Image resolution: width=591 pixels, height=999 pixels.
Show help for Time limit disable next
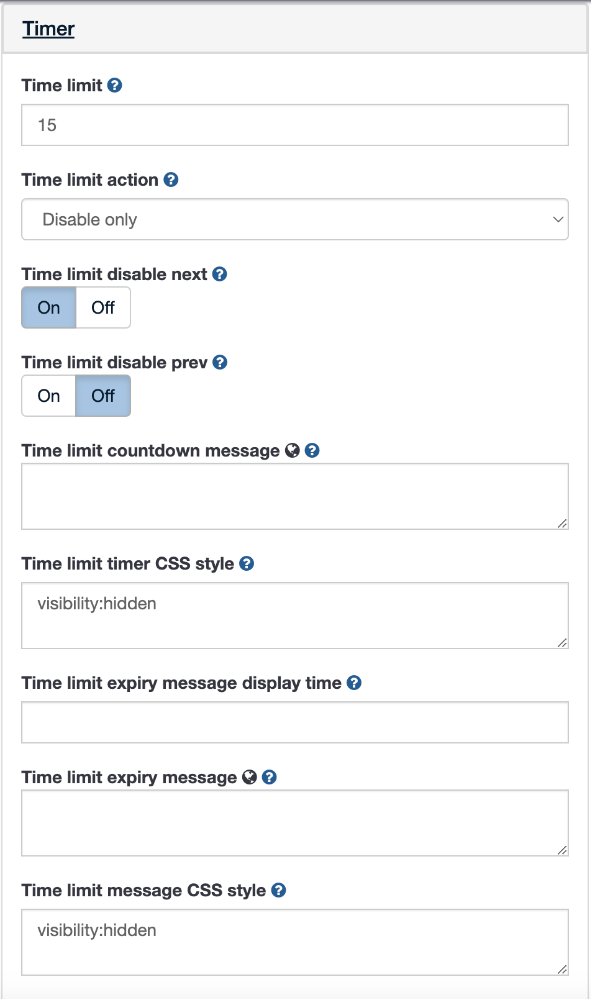[x=220, y=274]
